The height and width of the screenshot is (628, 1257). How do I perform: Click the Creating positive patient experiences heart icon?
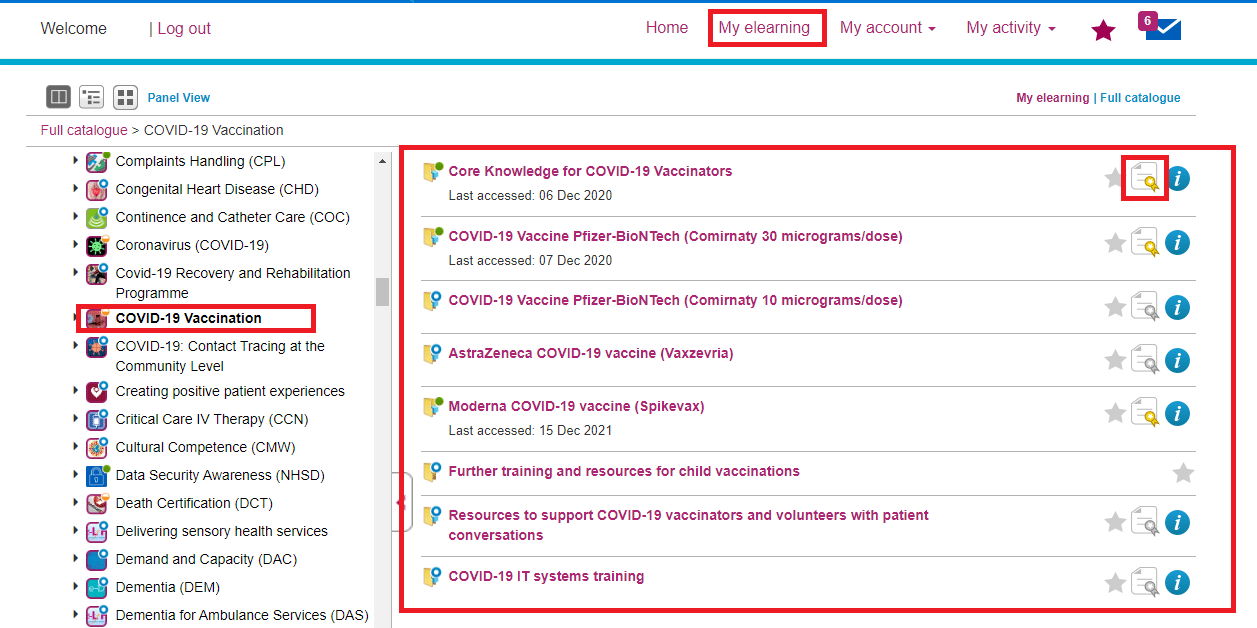click(97, 391)
